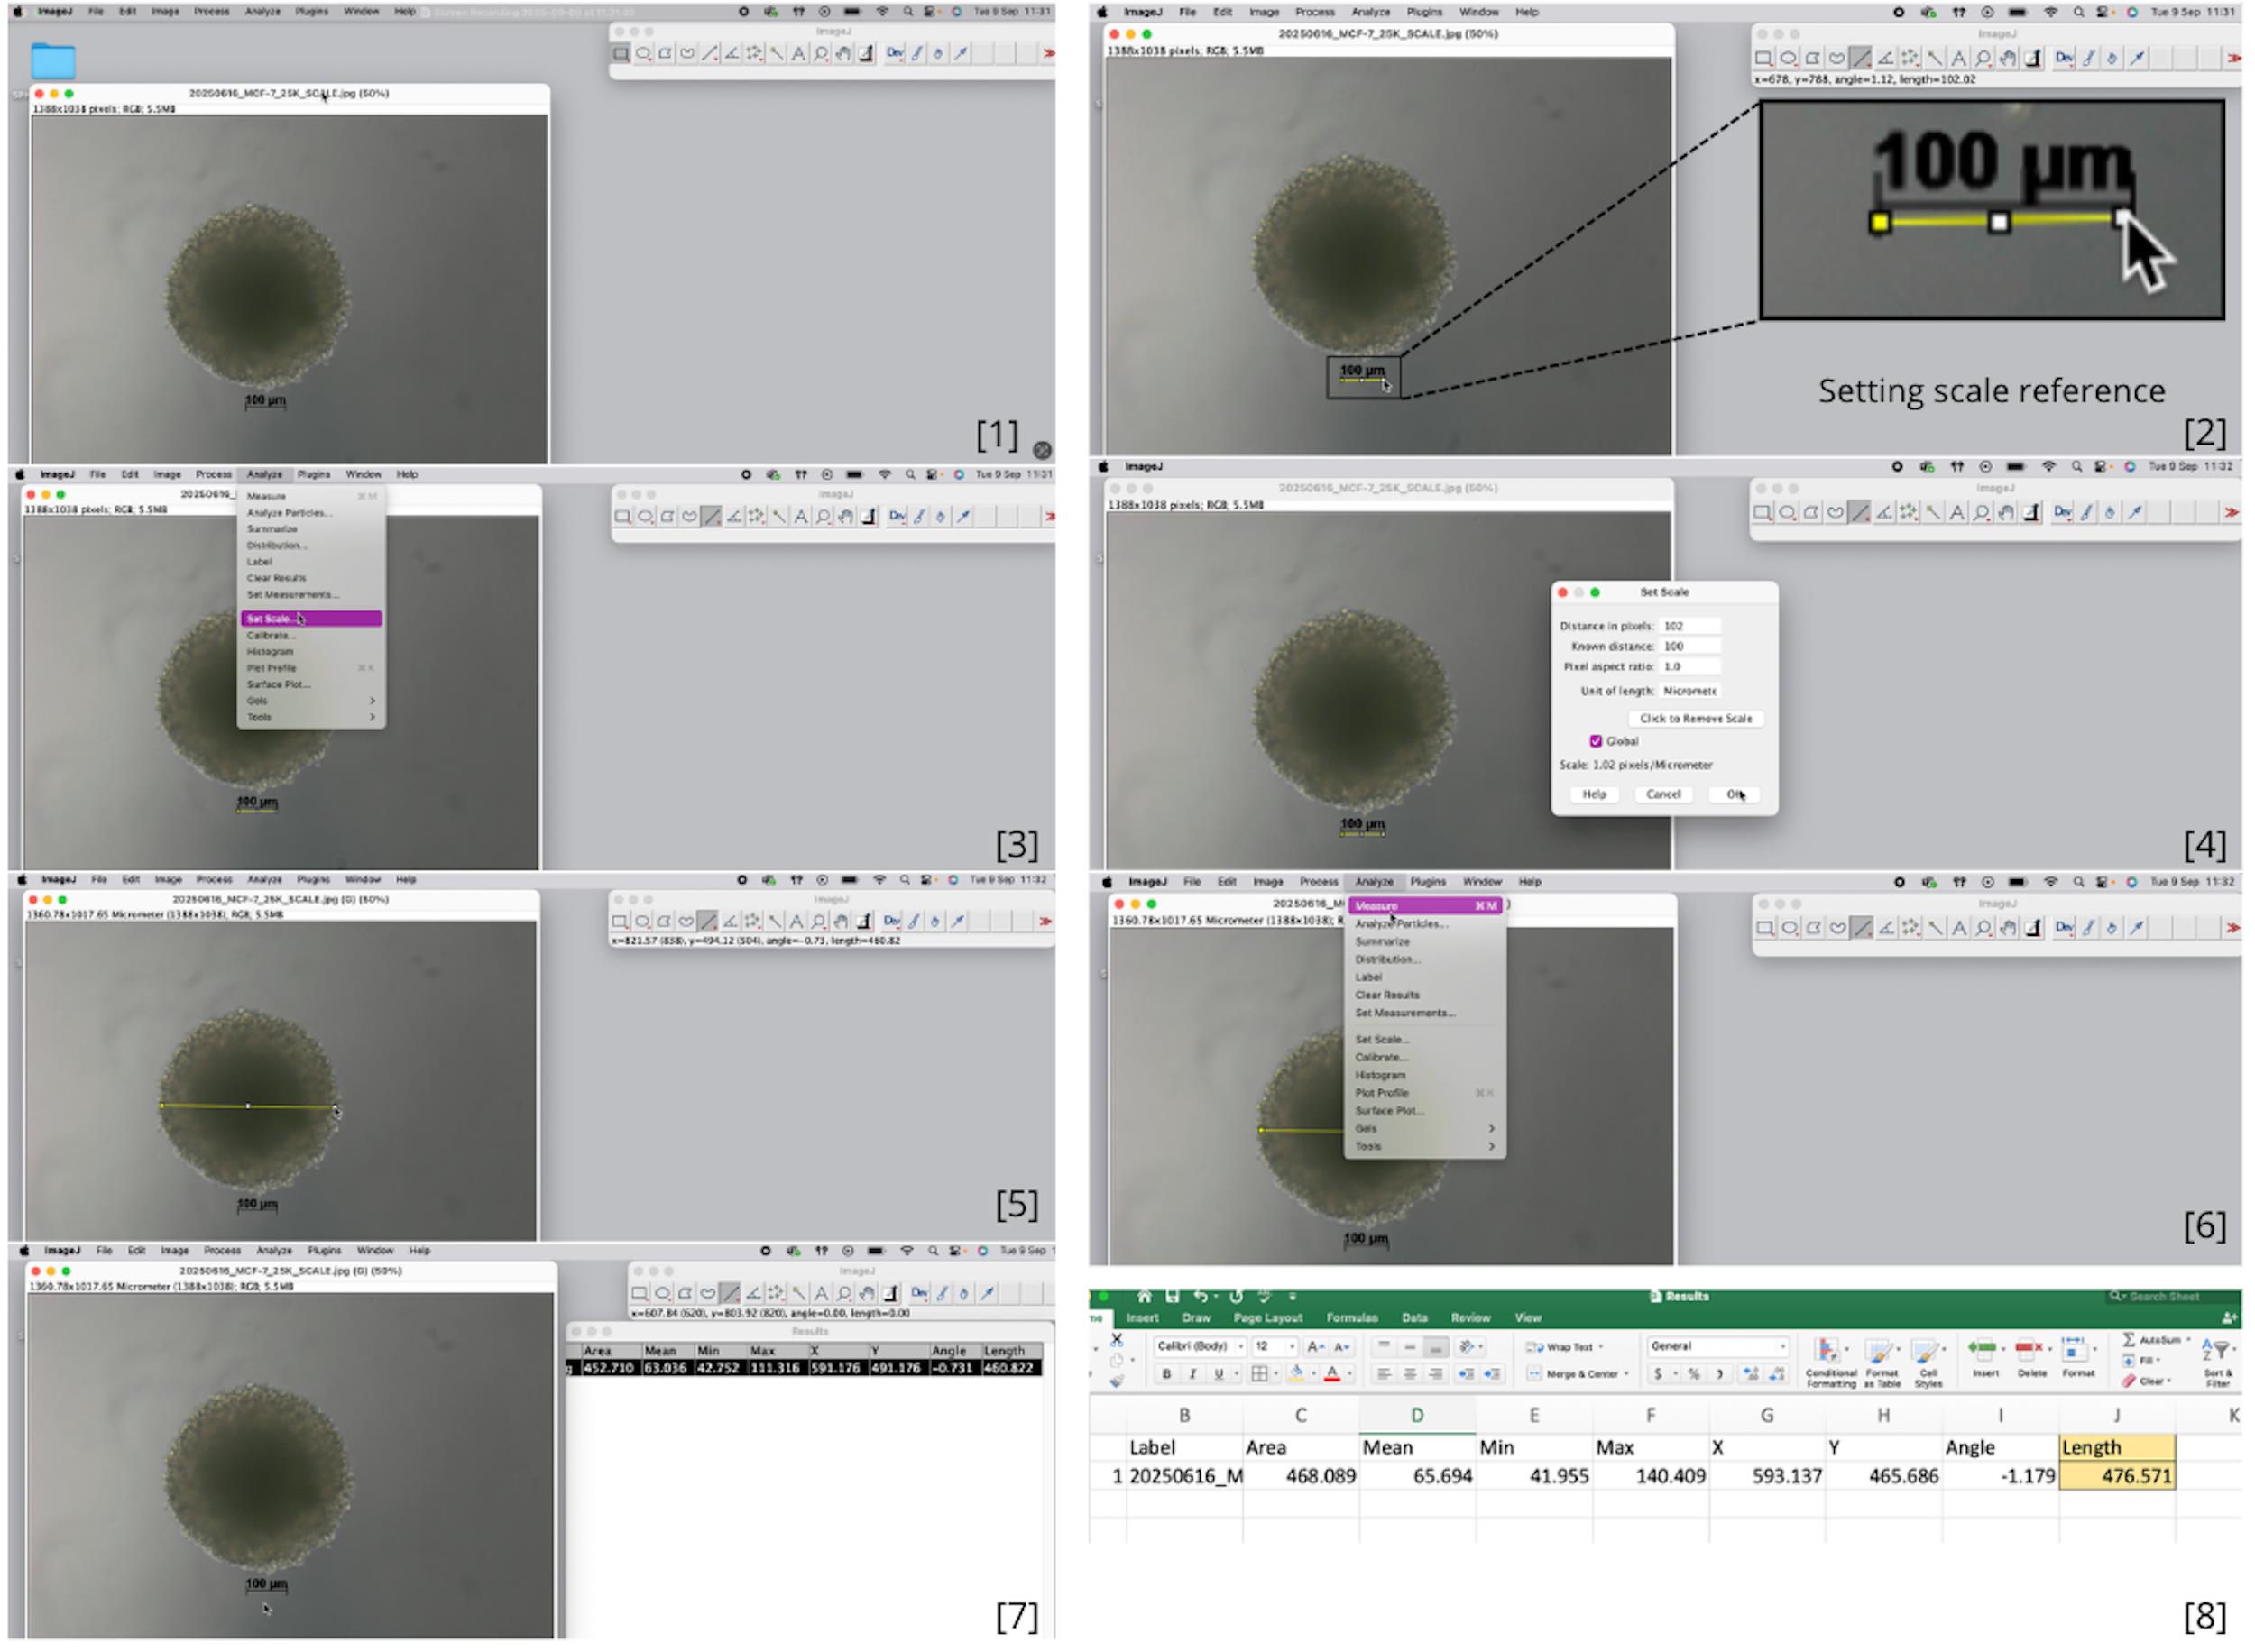
Task: Uncheck the Global checkbox in Set Scale
Action: (x=1596, y=742)
